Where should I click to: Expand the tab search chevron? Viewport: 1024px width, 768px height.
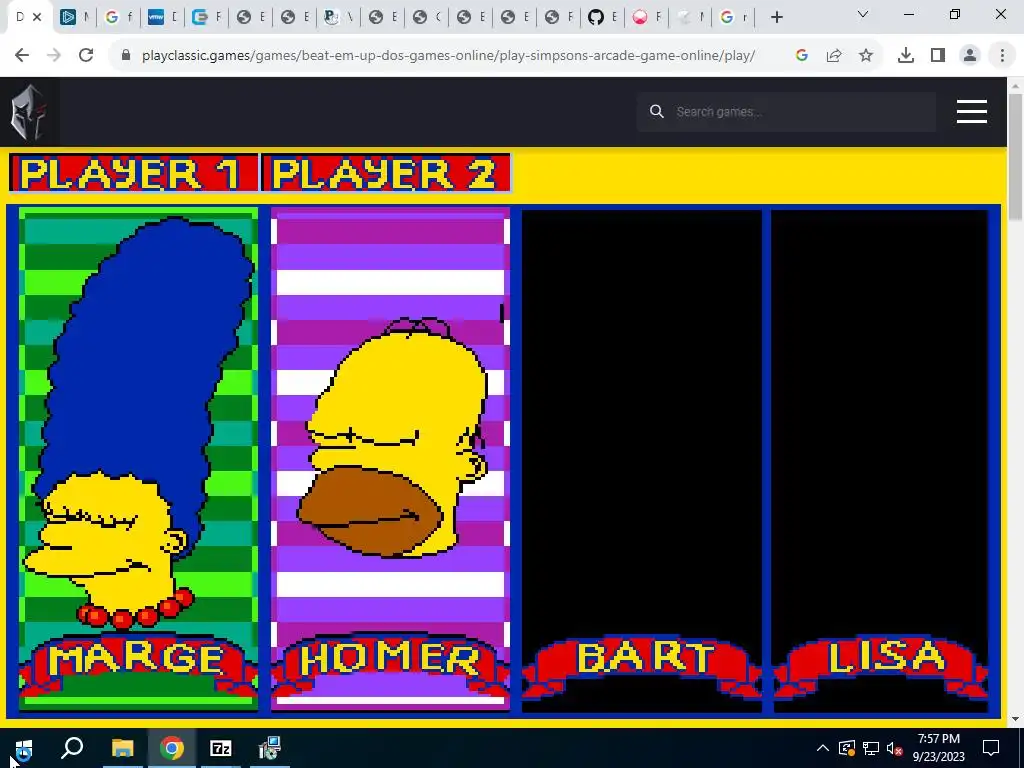[863, 14]
